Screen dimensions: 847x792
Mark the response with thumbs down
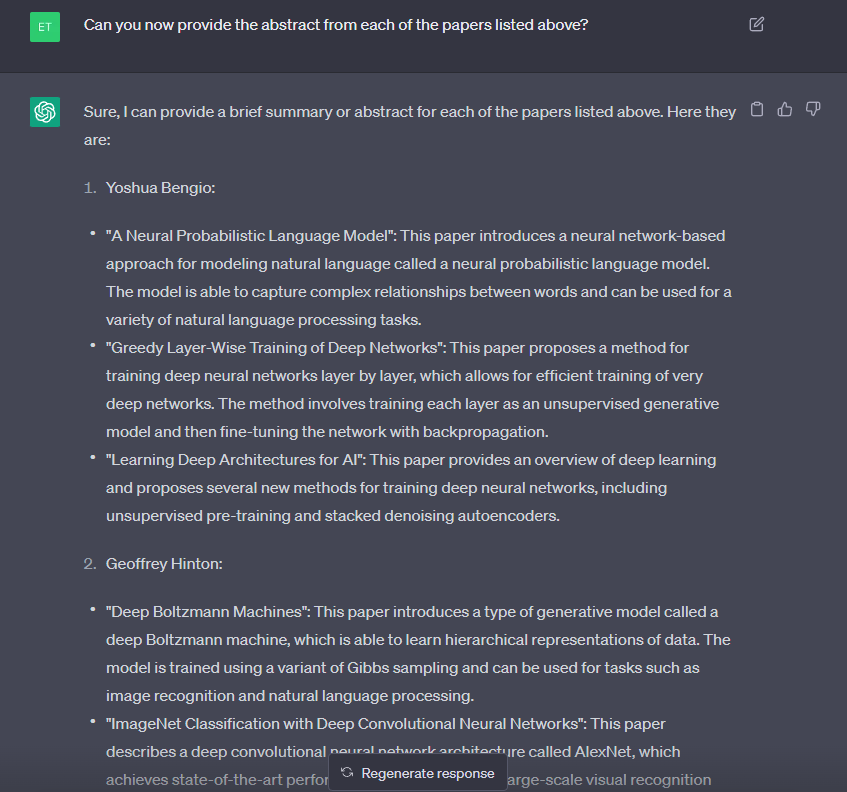813,109
